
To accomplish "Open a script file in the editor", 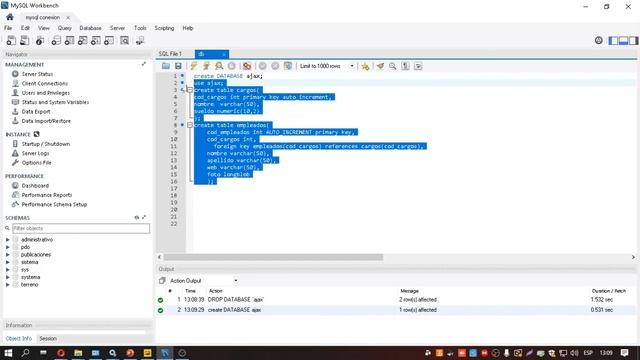I will (166, 66).
